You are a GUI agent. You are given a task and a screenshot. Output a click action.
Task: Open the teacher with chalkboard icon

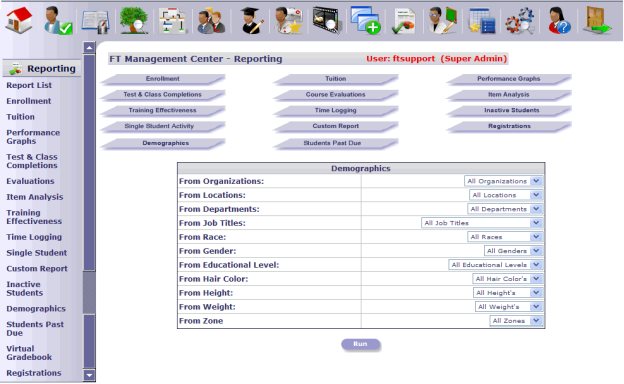tap(443, 20)
